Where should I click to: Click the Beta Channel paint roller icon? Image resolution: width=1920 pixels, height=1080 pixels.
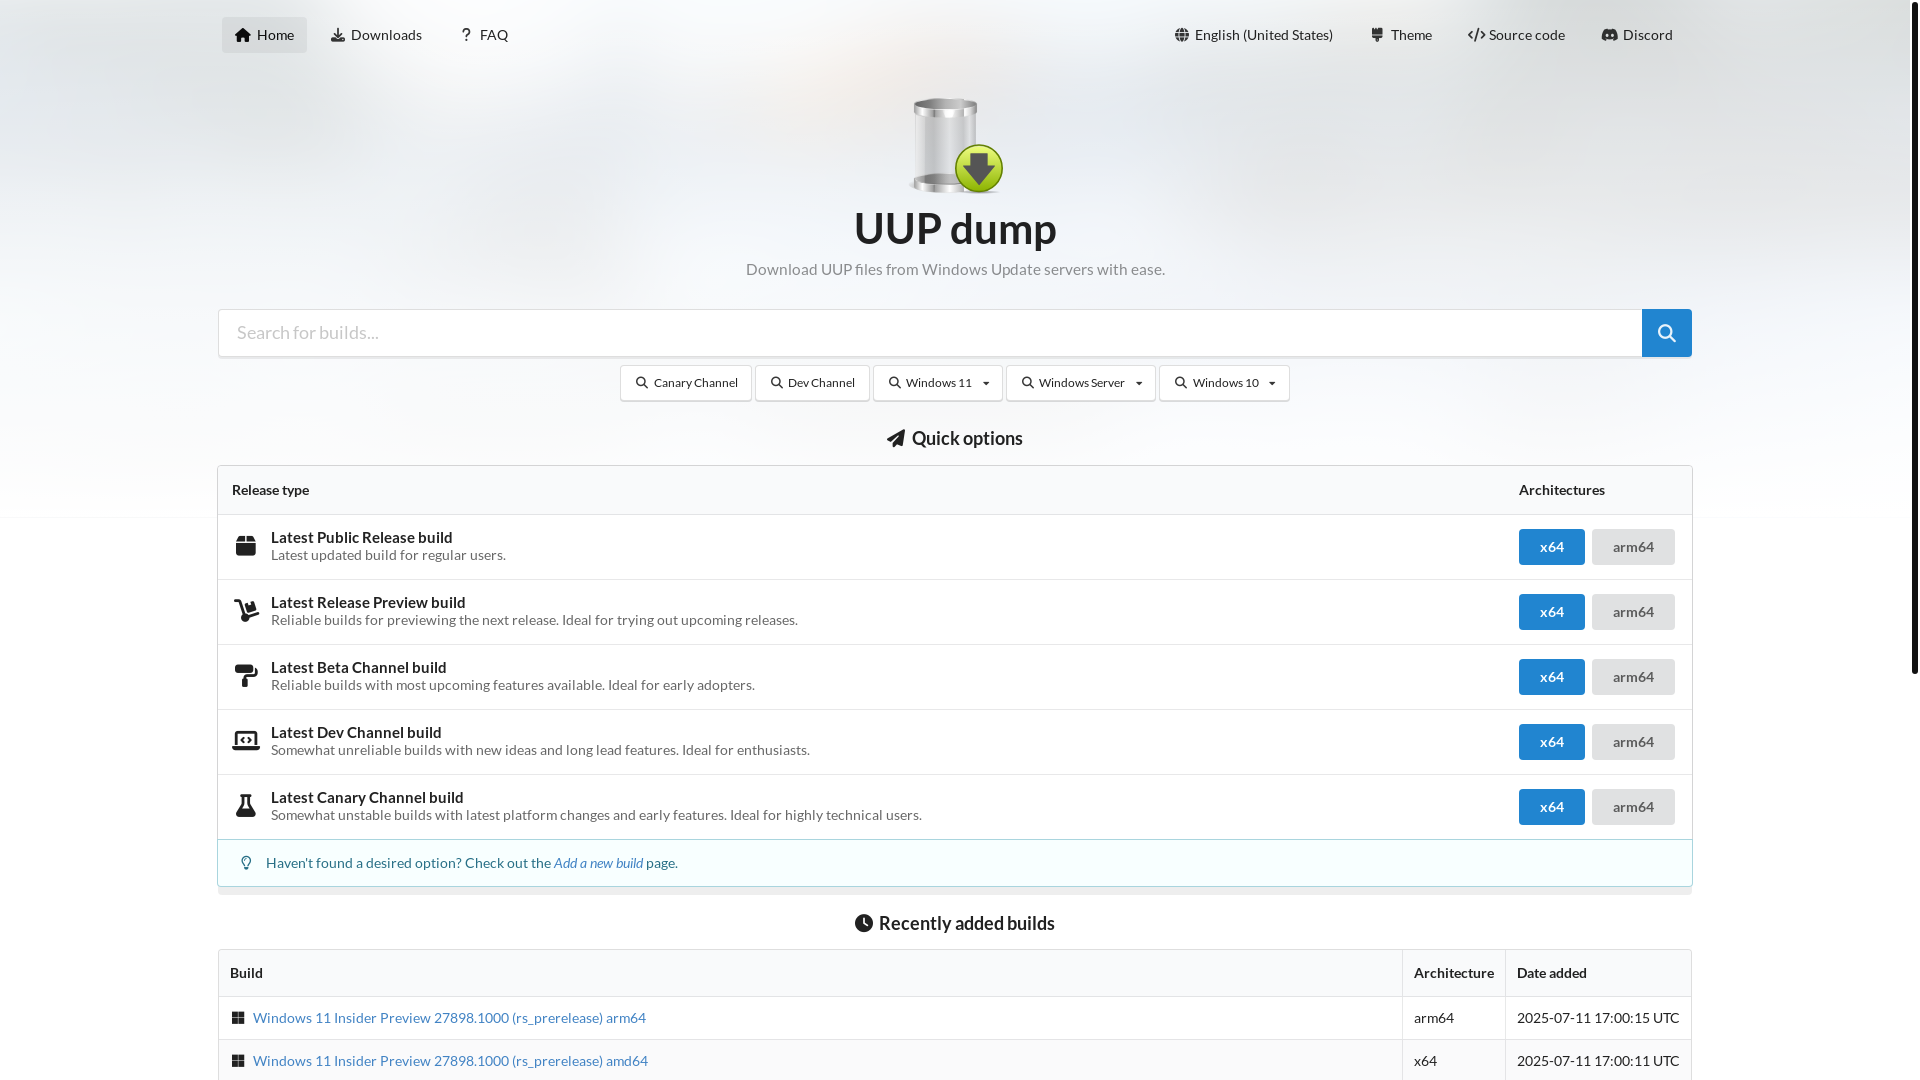point(245,676)
